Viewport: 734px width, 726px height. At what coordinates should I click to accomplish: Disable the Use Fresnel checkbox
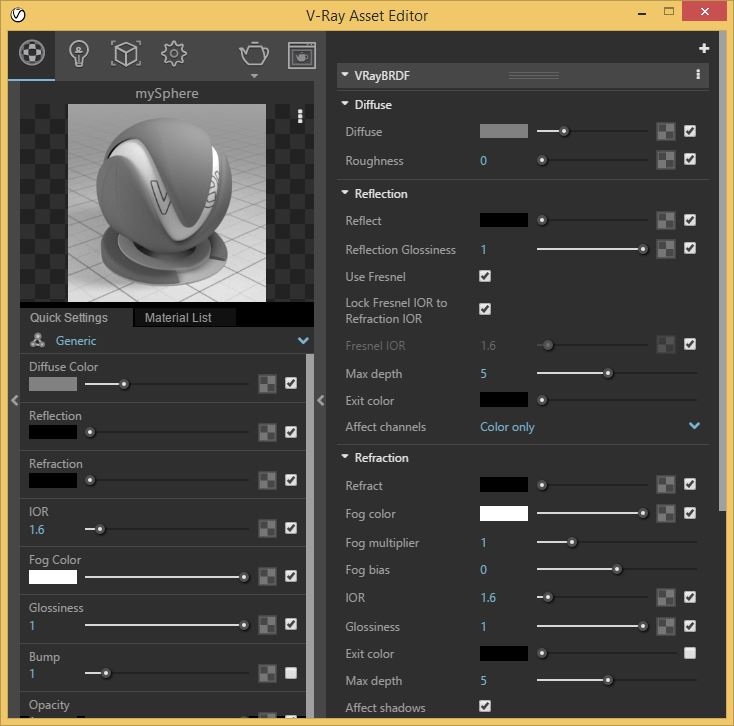[x=485, y=276]
